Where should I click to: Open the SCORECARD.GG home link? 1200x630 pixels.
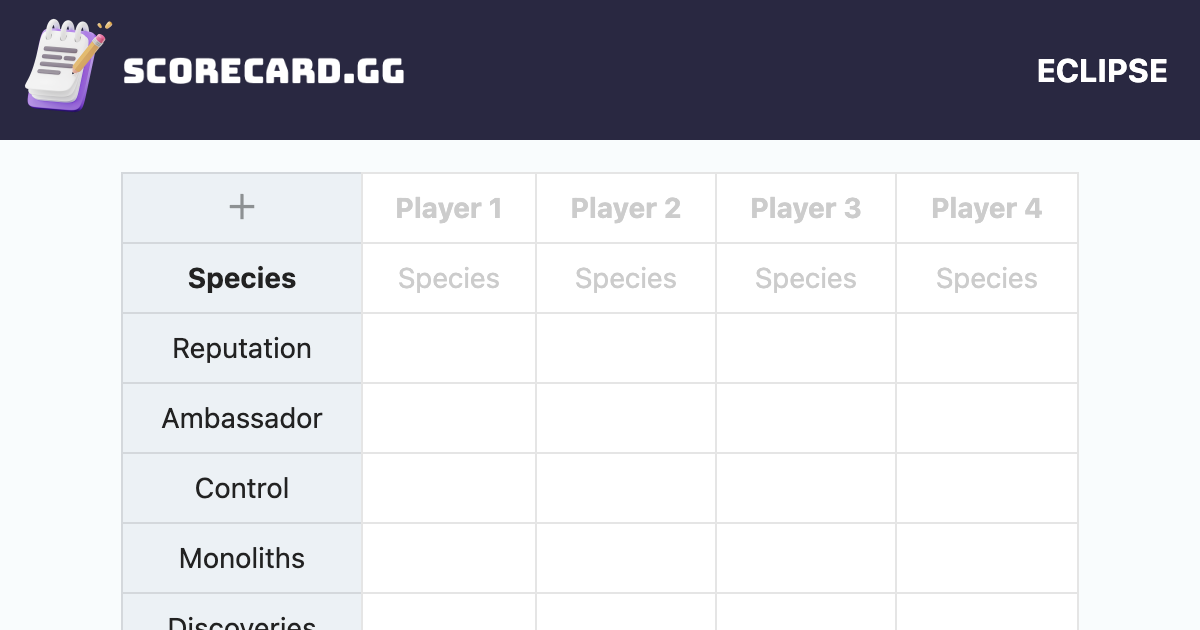pyautogui.click(x=264, y=71)
